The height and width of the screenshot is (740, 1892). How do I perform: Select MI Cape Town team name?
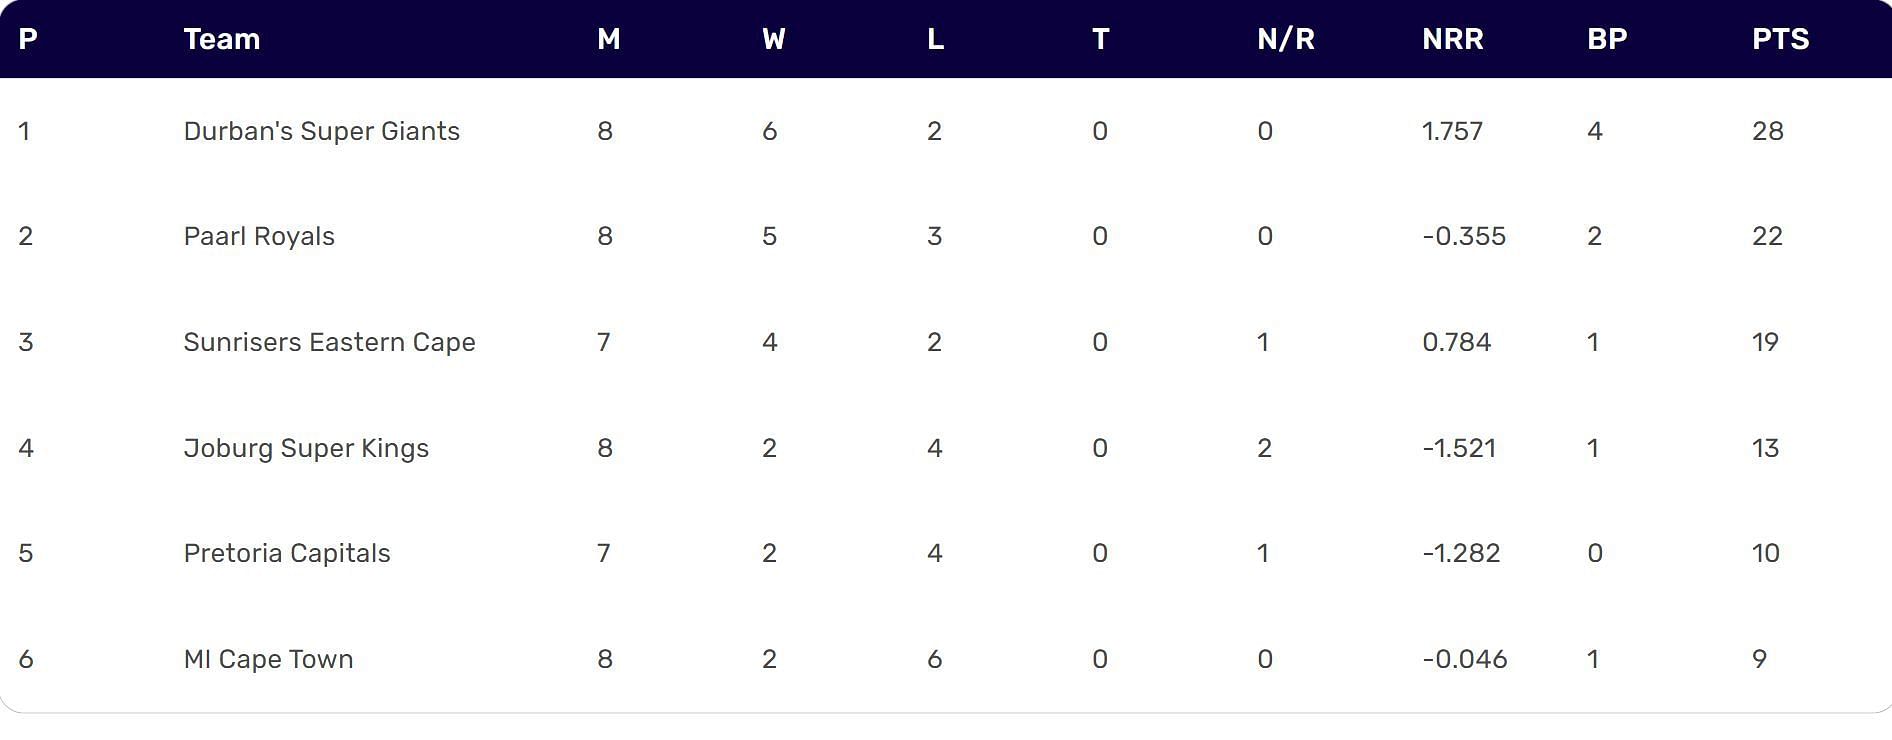(x=268, y=659)
